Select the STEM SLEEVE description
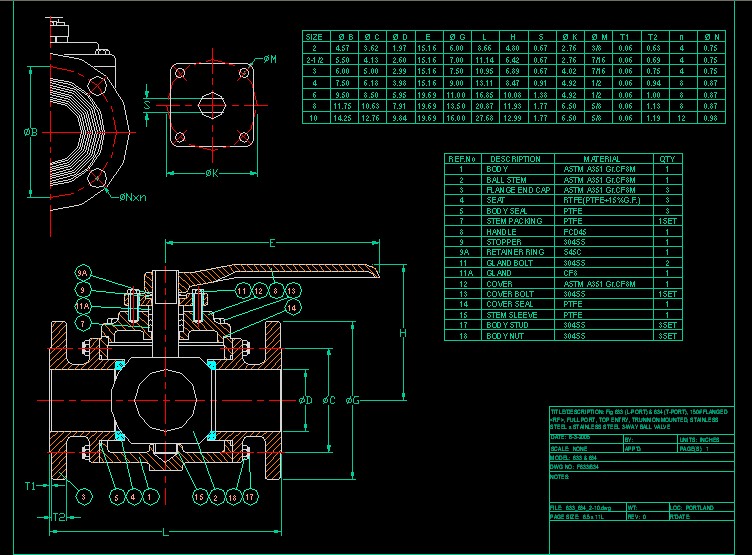The image size is (752, 555). tap(512, 315)
